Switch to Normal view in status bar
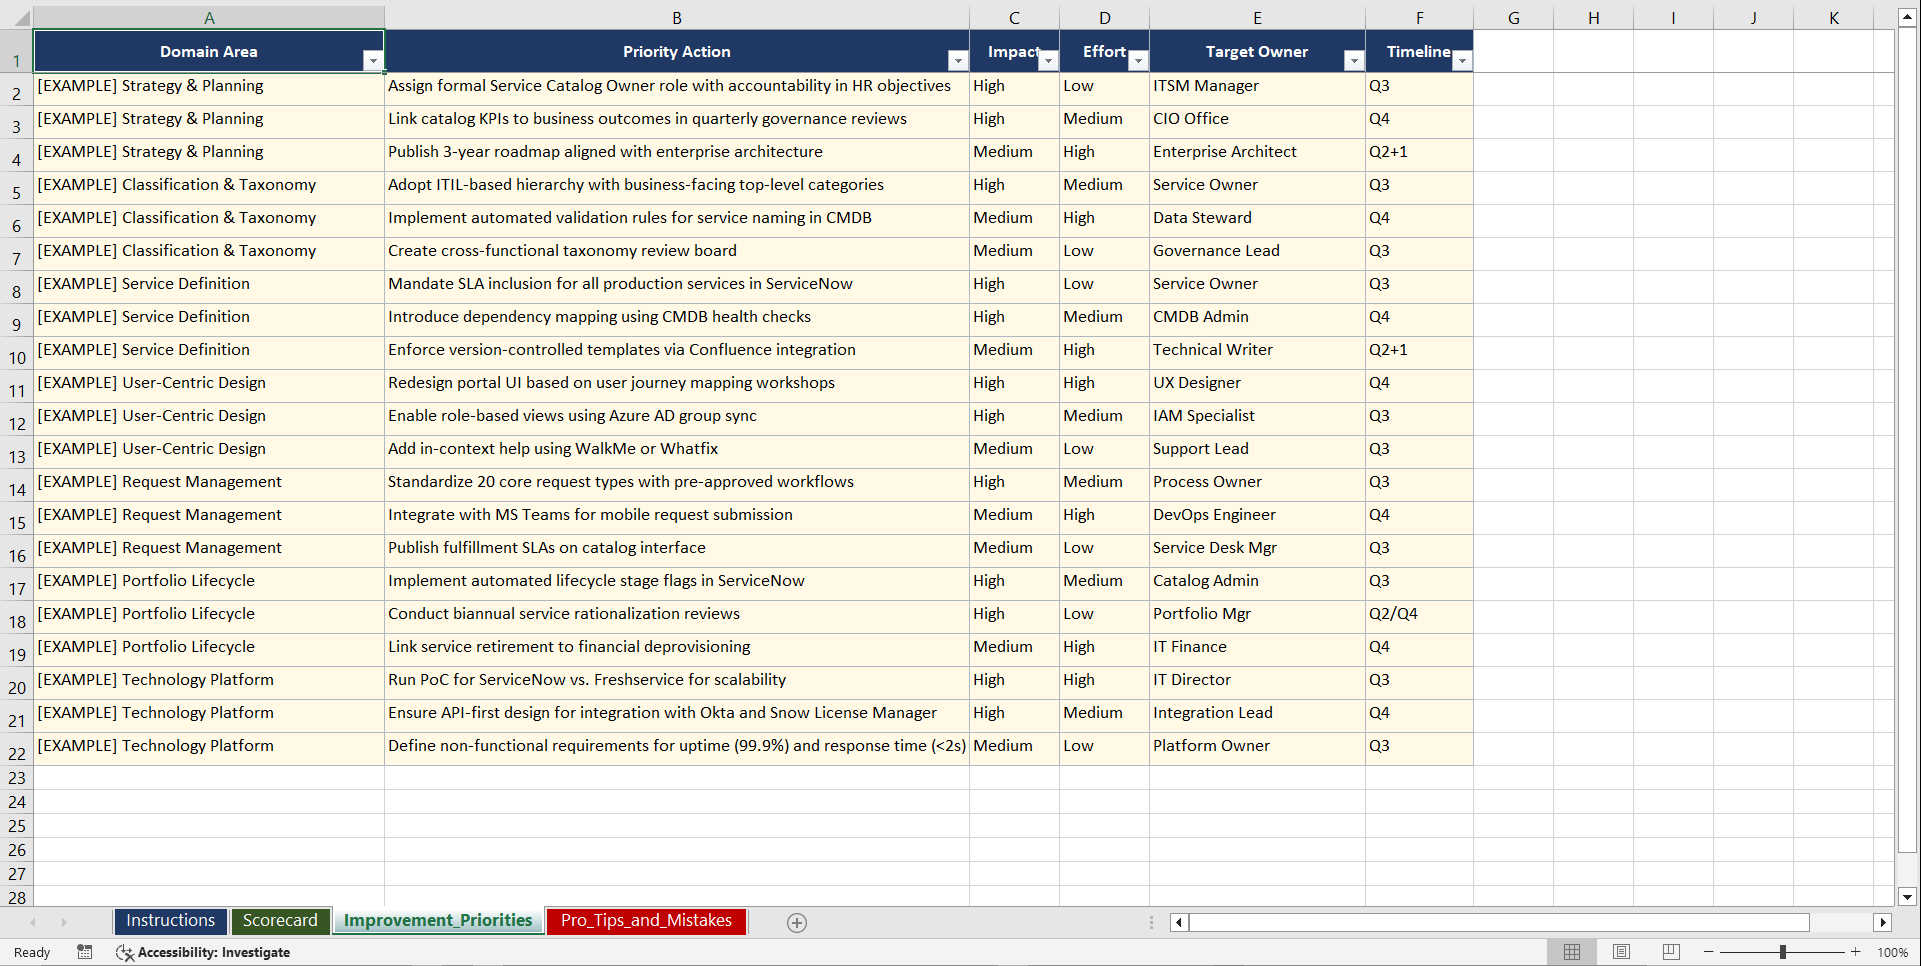Screen dimensions: 1921x966 (1571, 952)
